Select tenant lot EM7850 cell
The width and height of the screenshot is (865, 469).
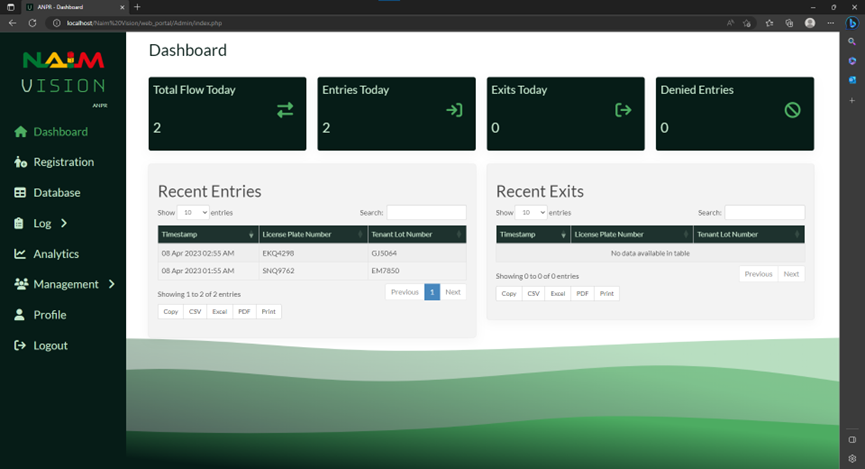click(x=417, y=271)
